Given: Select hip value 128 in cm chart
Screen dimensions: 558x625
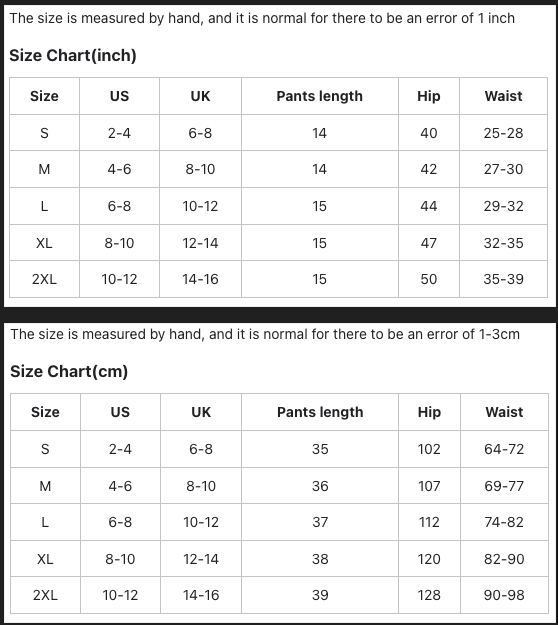Looking at the screenshot, I should click(429, 595).
